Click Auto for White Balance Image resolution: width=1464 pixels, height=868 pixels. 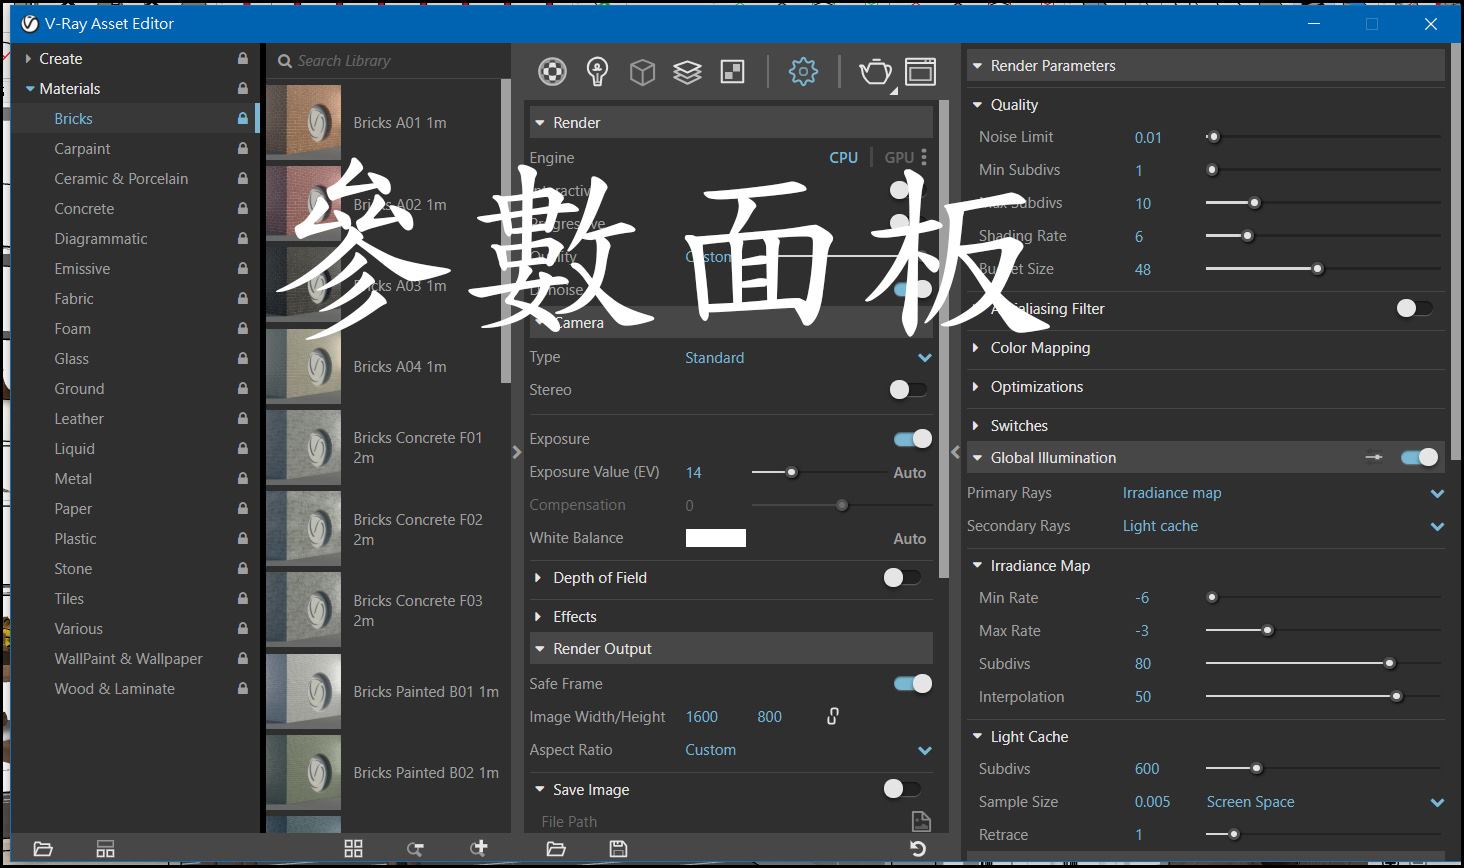[x=909, y=539]
